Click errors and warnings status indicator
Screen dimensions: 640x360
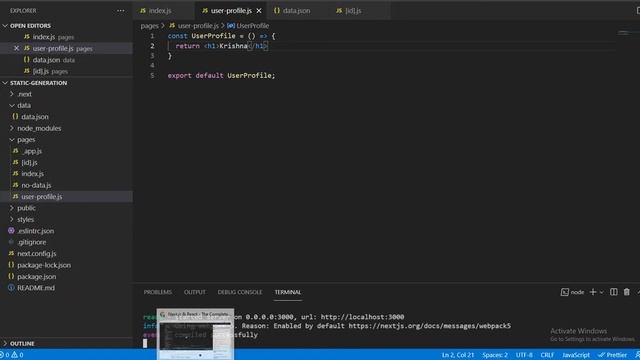click(12, 355)
